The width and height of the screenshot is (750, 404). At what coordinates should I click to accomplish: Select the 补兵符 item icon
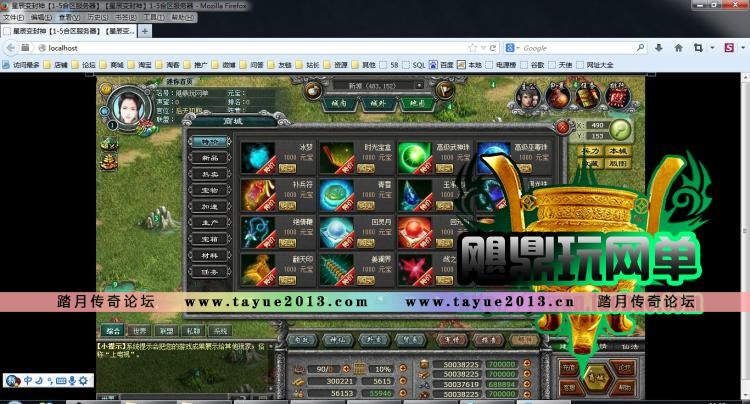pos(258,195)
